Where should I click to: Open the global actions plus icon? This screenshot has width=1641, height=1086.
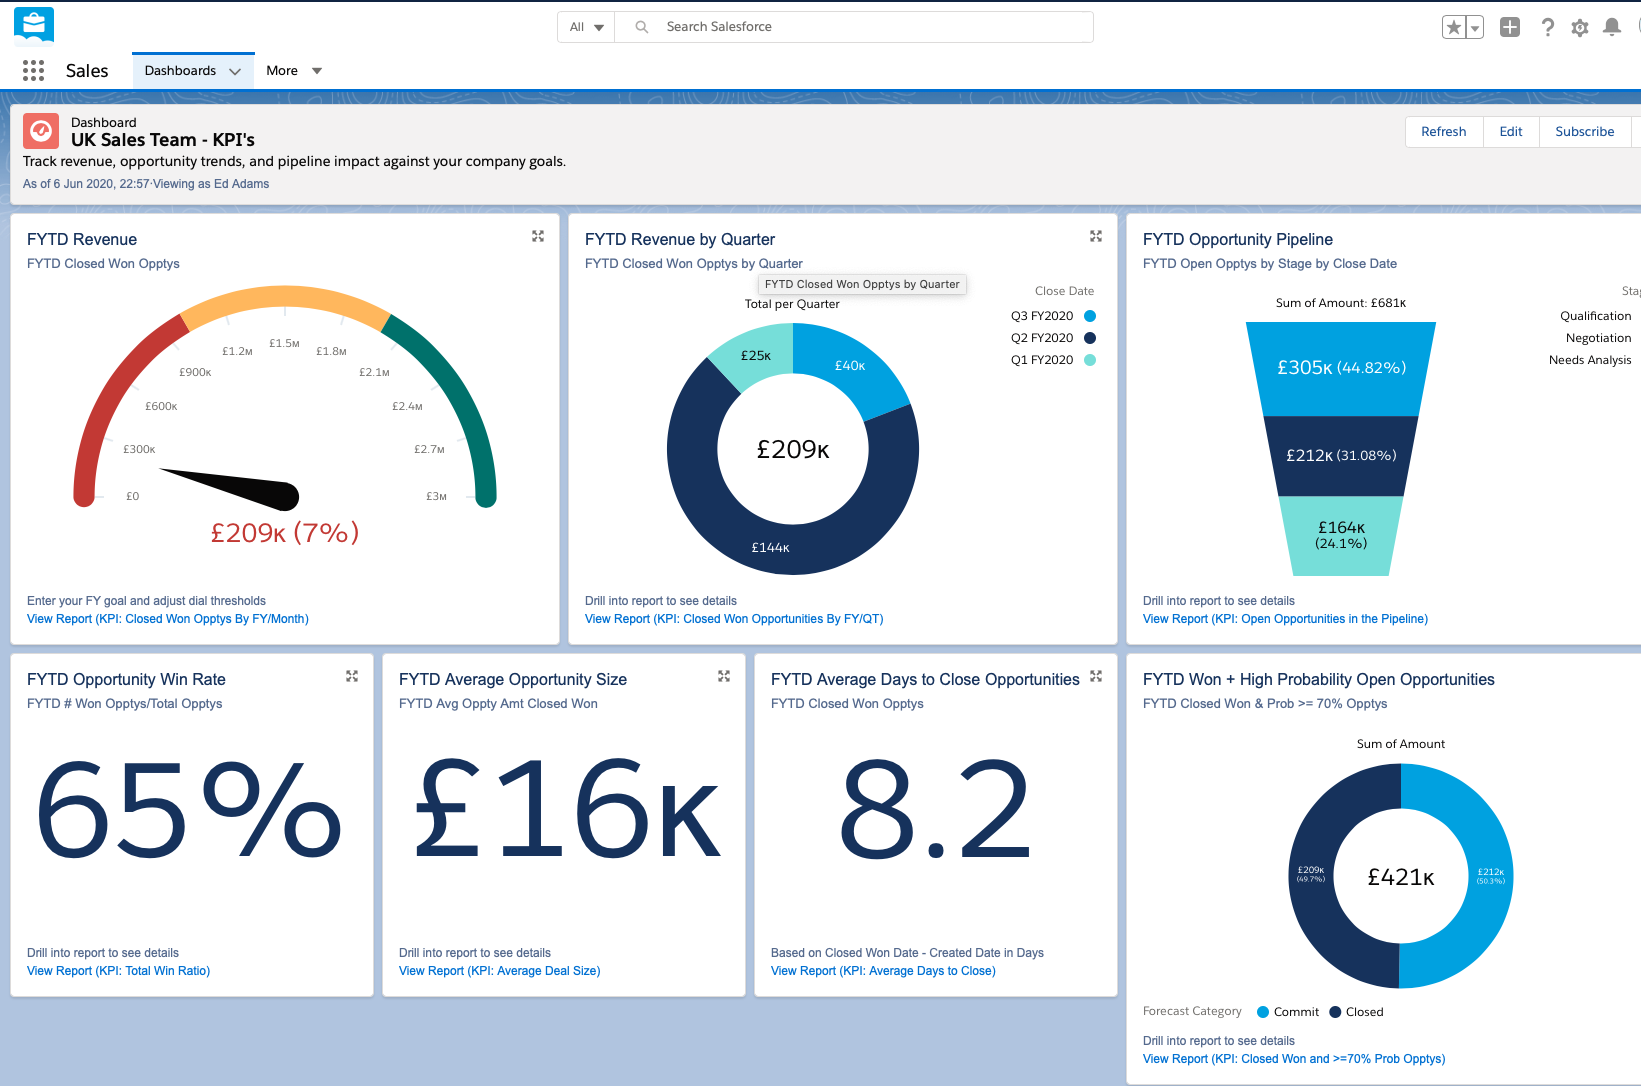pyautogui.click(x=1510, y=27)
